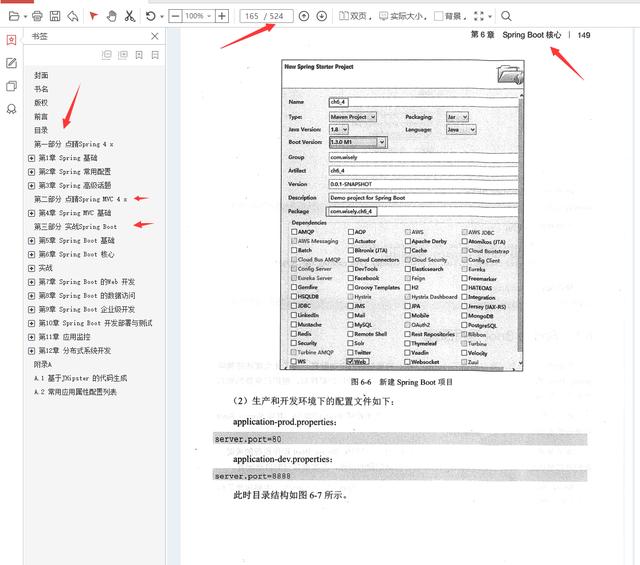Image resolution: width=640 pixels, height=565 pixels.
Task: Expand the 第1章 Spring 基础 bookmark
Action: (31, 158)
